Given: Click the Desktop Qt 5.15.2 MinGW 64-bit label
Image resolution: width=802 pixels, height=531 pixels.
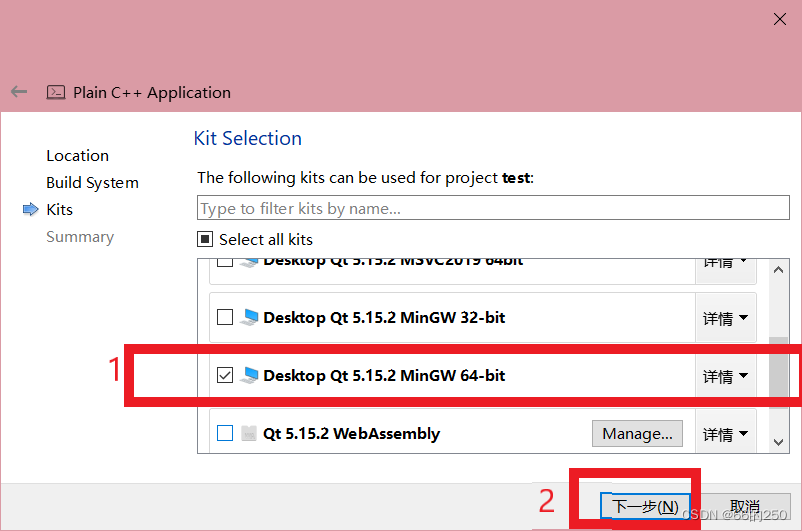Looking at the screenshot, I should (384, 375).
